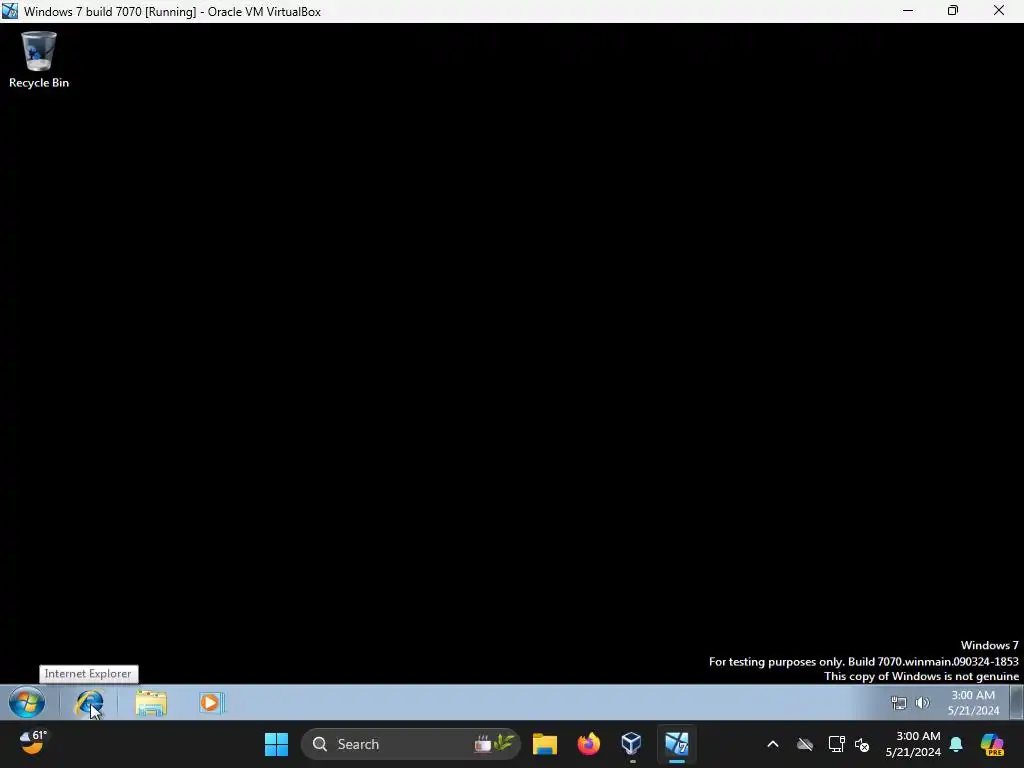Open File Explorer on host taskbar
The width and height of the screenshot is (1024, 768).
pos(545,744)
